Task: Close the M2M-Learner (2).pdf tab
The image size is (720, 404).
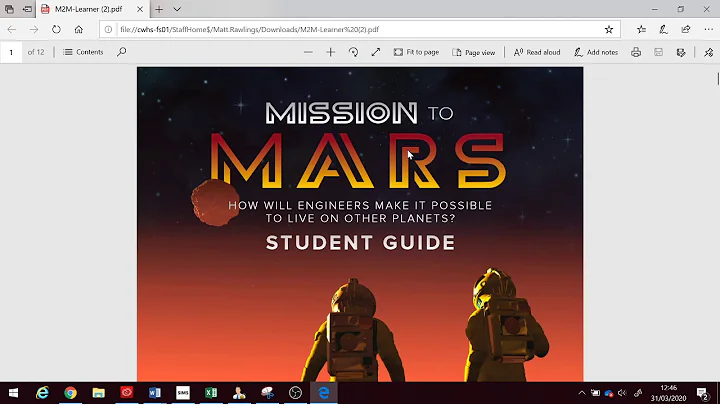Action: [140, 9]
